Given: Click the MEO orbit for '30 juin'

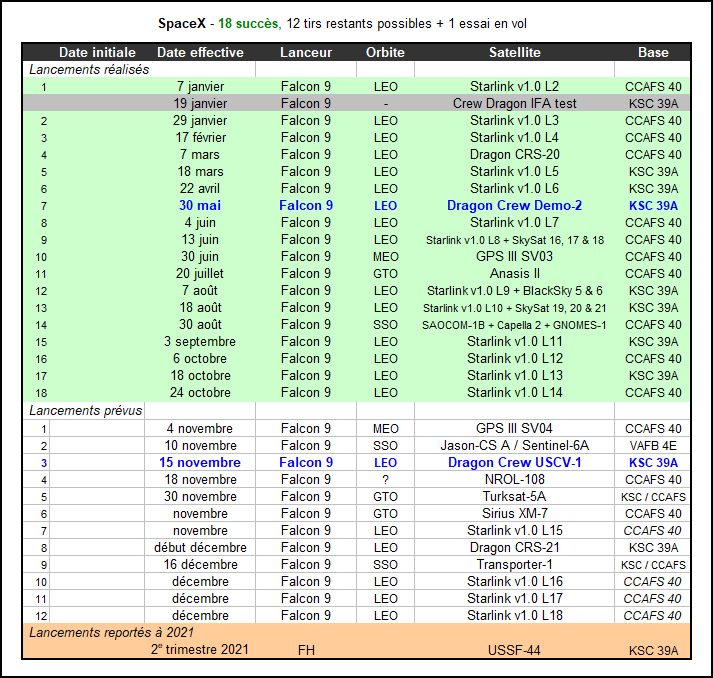Looking at the screenshot, I should tap(386, 257).
